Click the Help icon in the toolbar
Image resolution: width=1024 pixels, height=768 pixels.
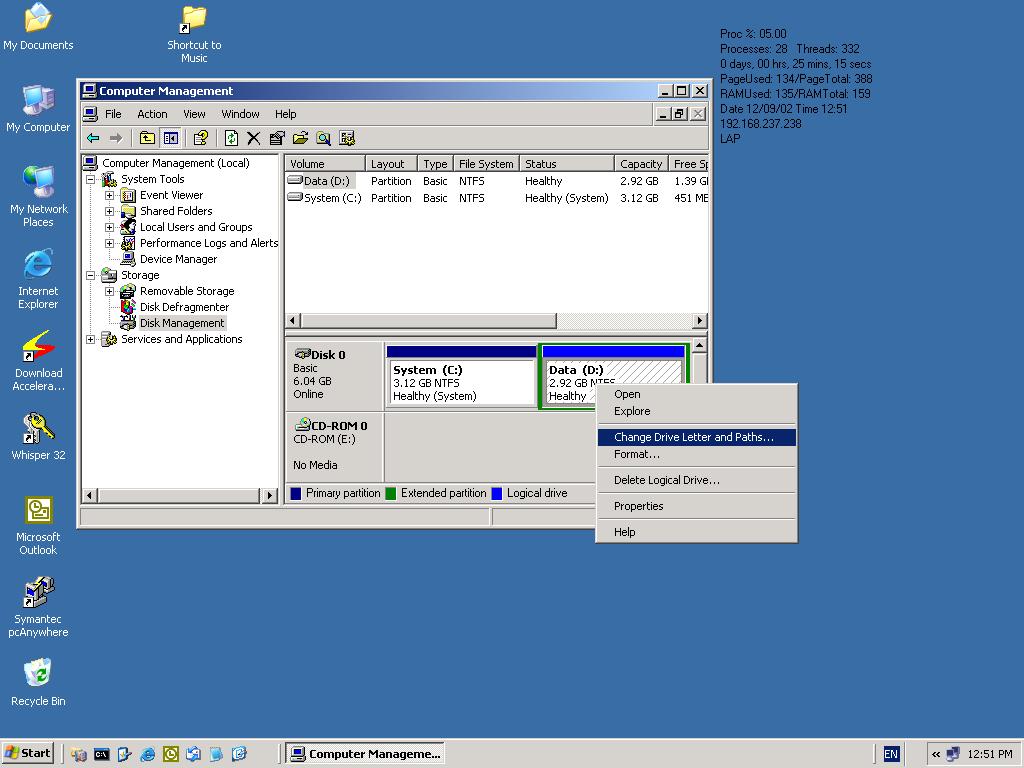click(x=201, y=138)
